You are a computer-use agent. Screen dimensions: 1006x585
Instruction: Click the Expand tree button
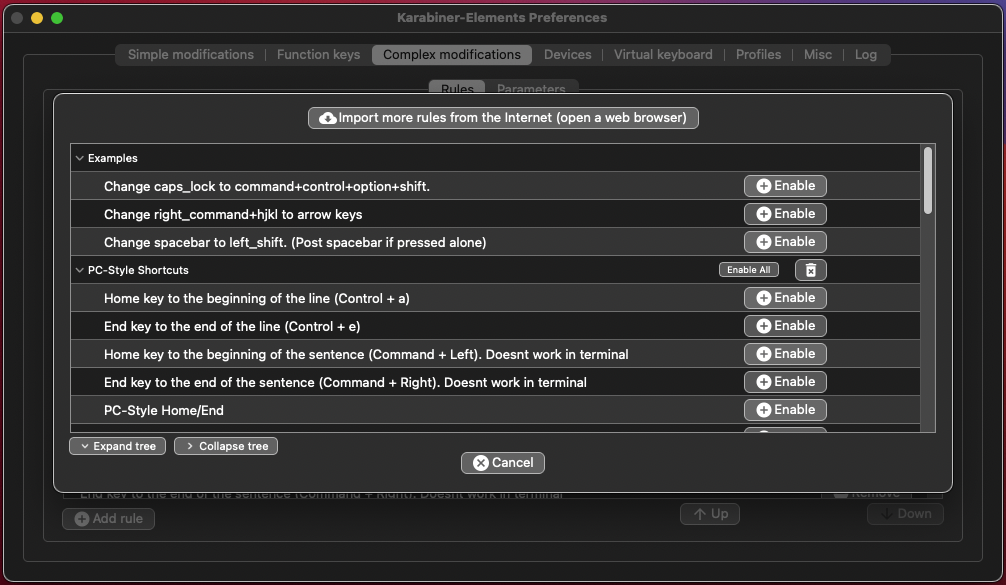click(x=117, y=446)
